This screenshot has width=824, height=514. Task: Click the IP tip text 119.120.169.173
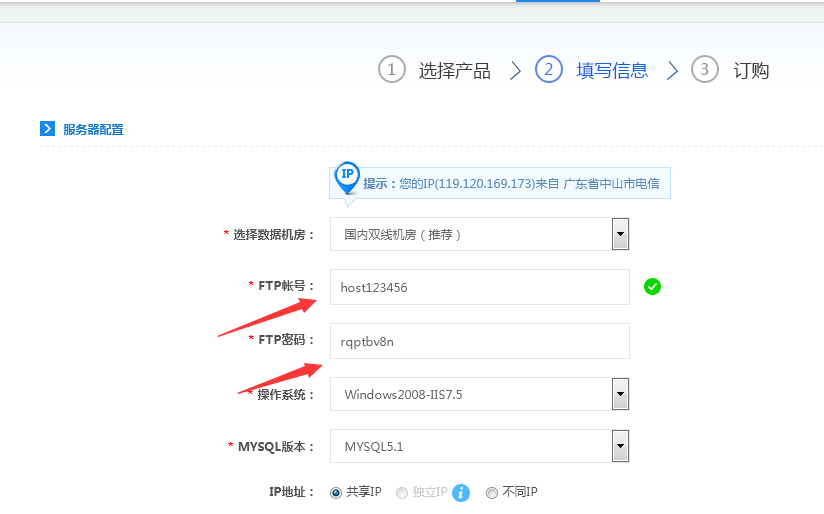point(486,183)
